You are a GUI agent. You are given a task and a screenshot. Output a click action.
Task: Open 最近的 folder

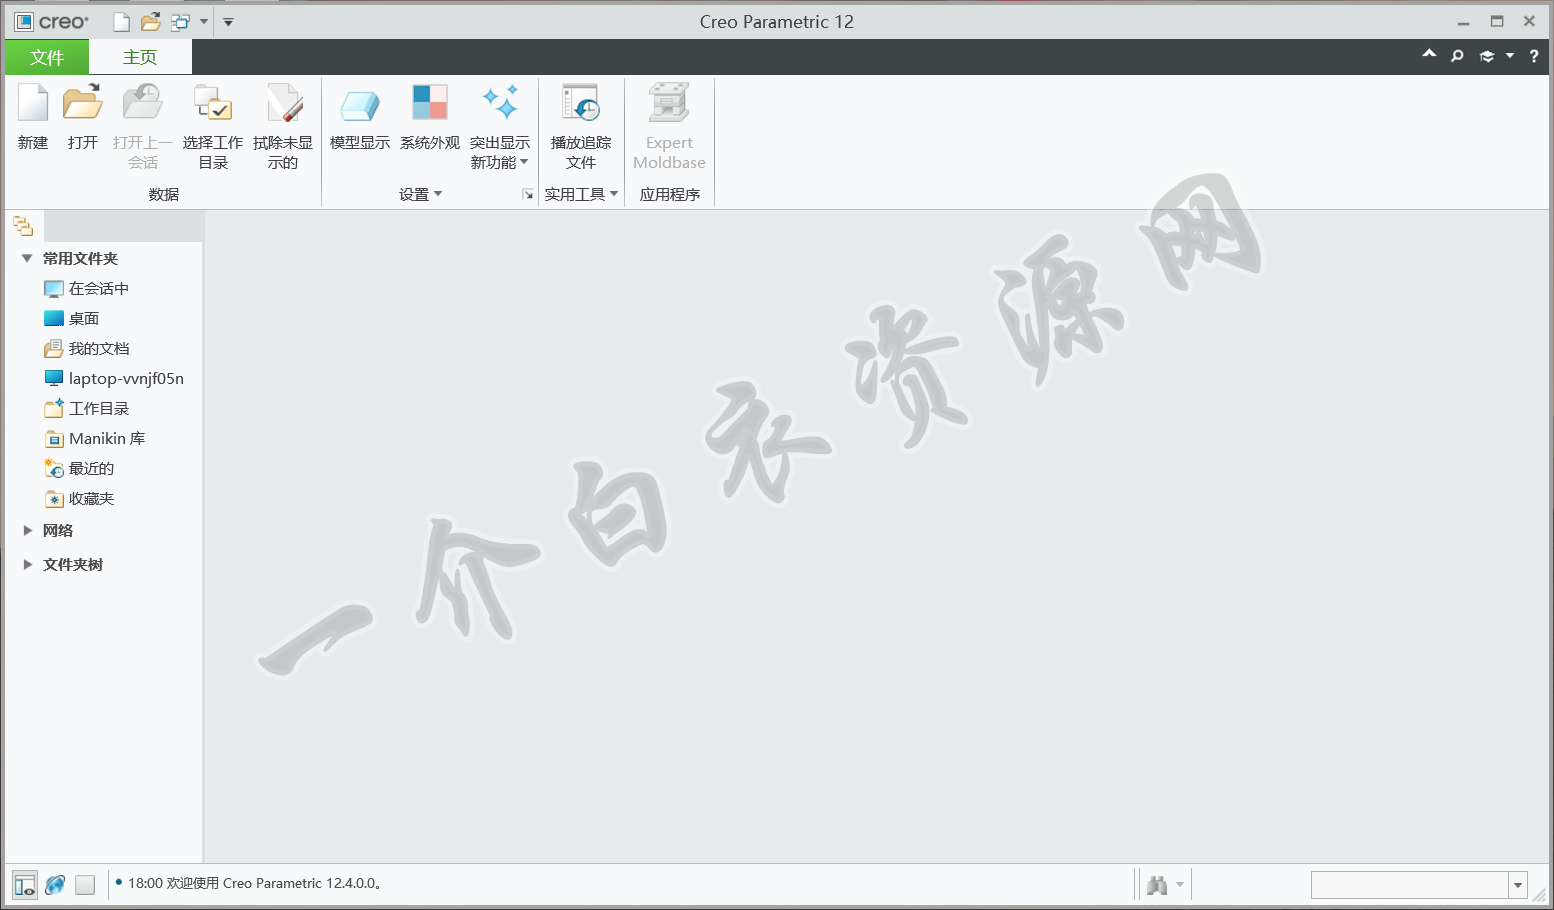point(79,468)
